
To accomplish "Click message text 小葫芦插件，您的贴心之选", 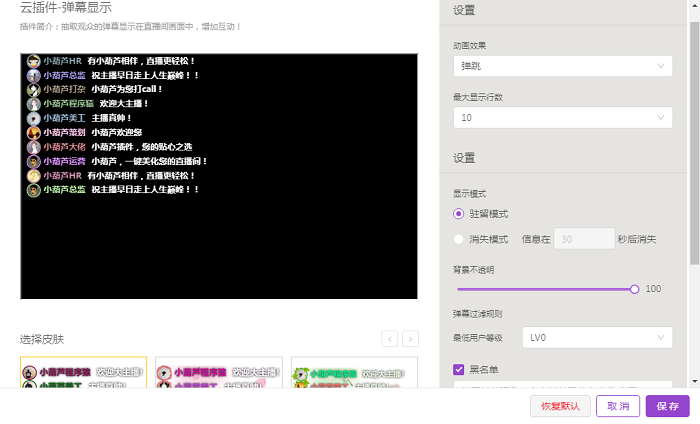I will 142,147.
